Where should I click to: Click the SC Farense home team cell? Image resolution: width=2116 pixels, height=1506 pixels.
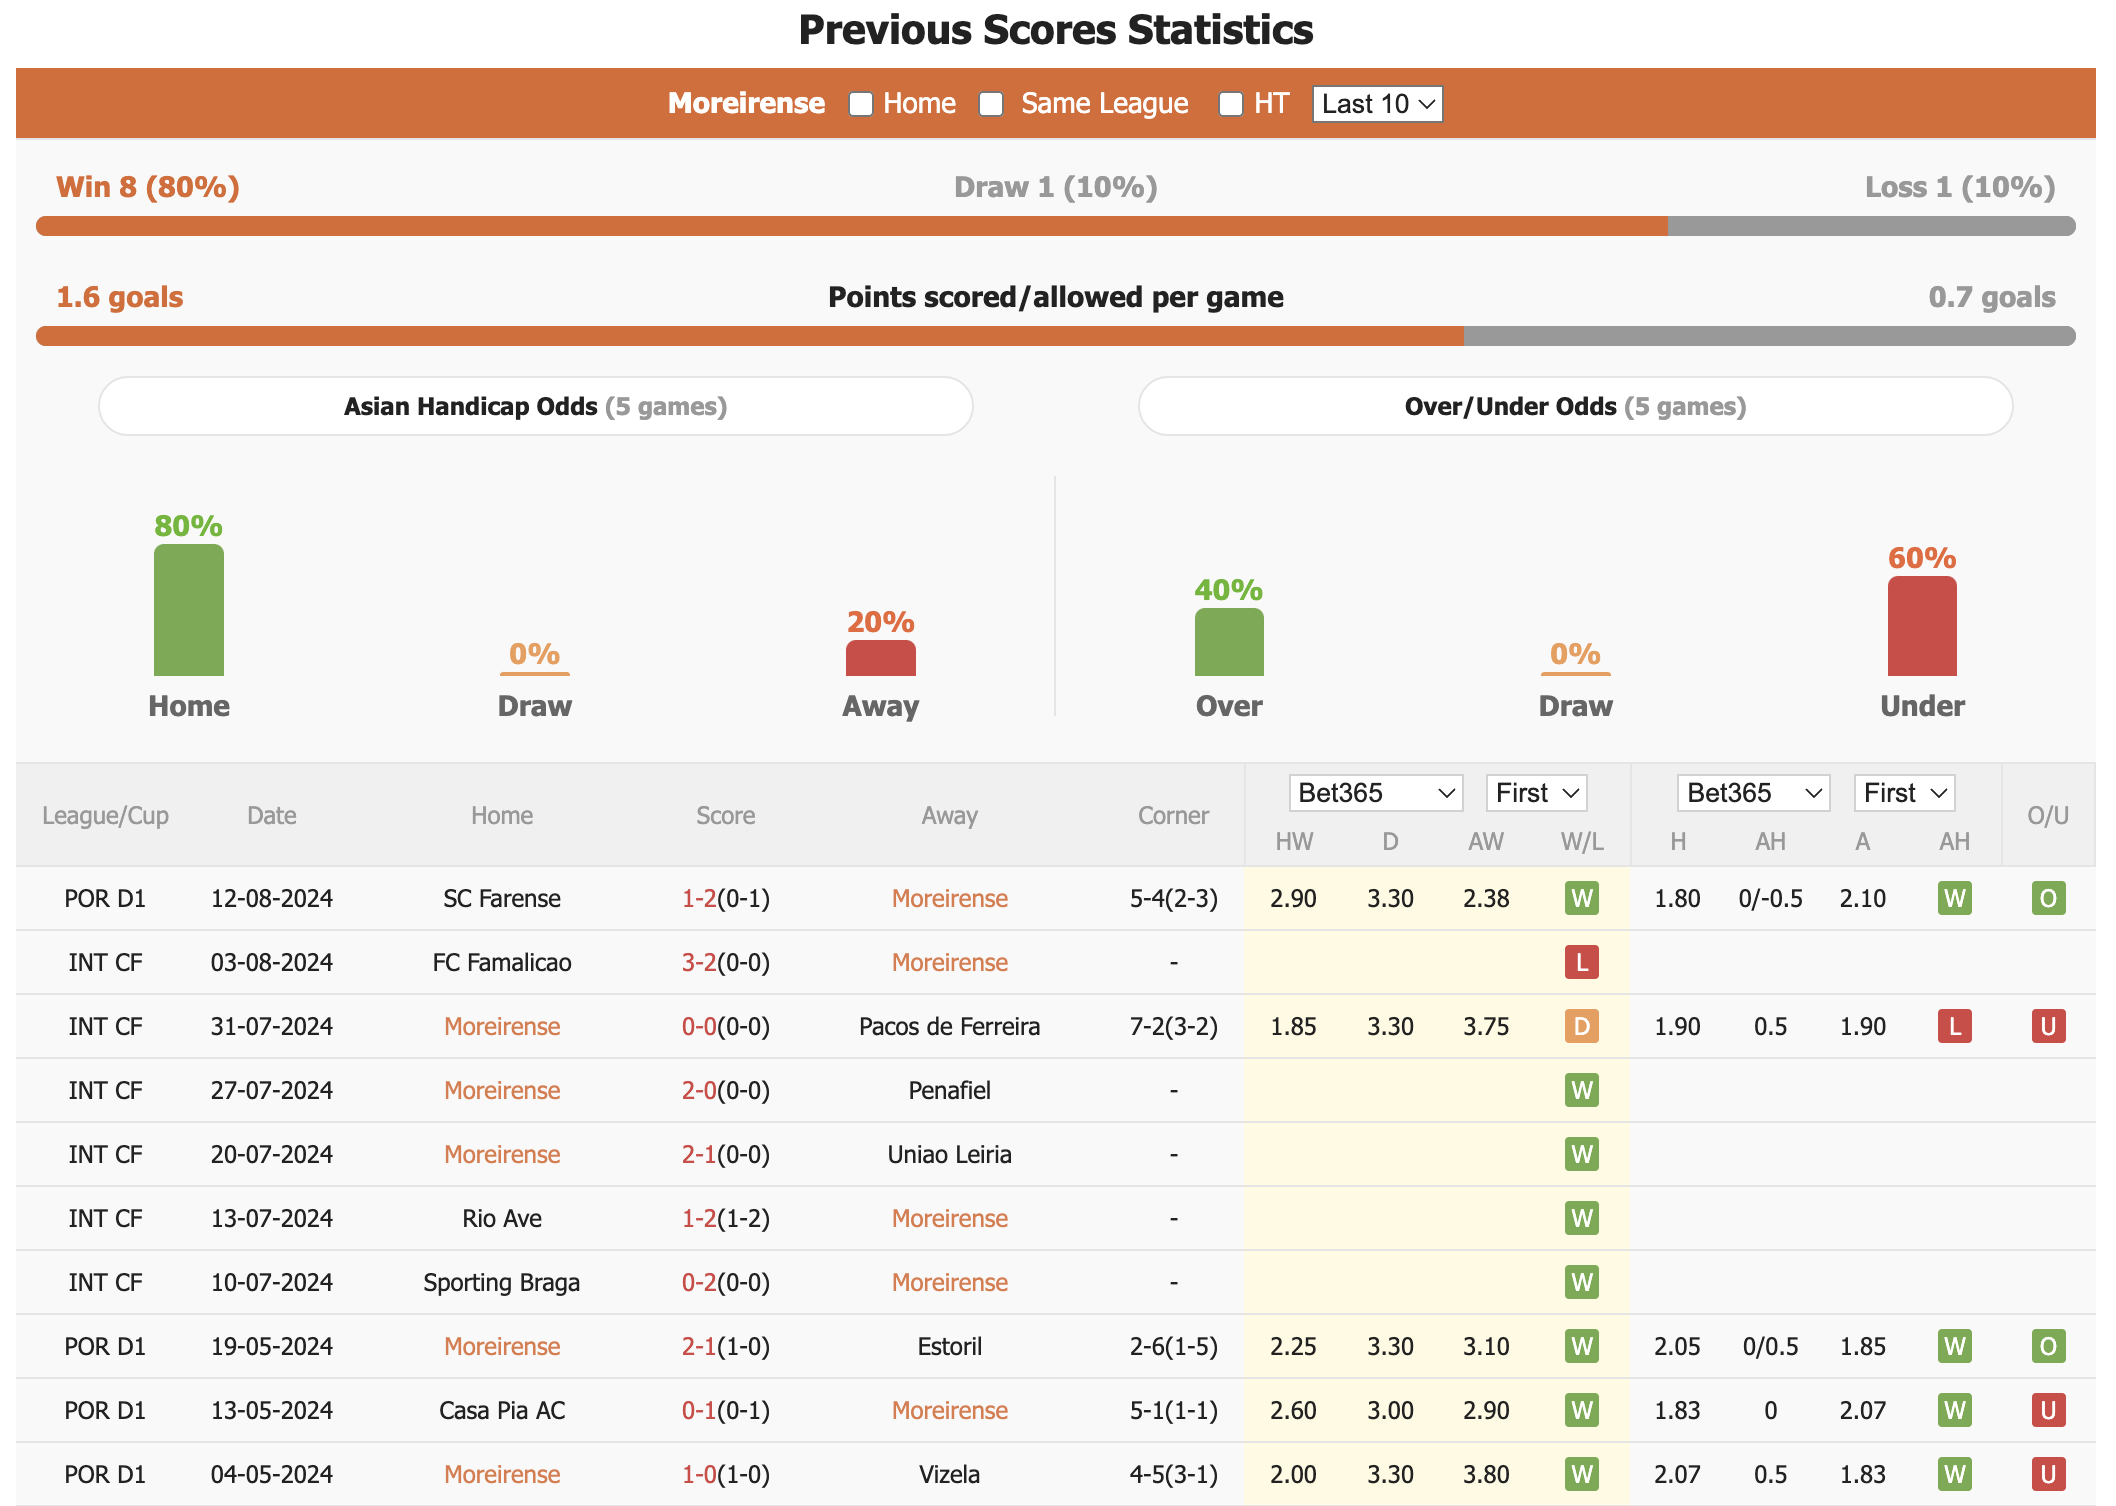502,898
